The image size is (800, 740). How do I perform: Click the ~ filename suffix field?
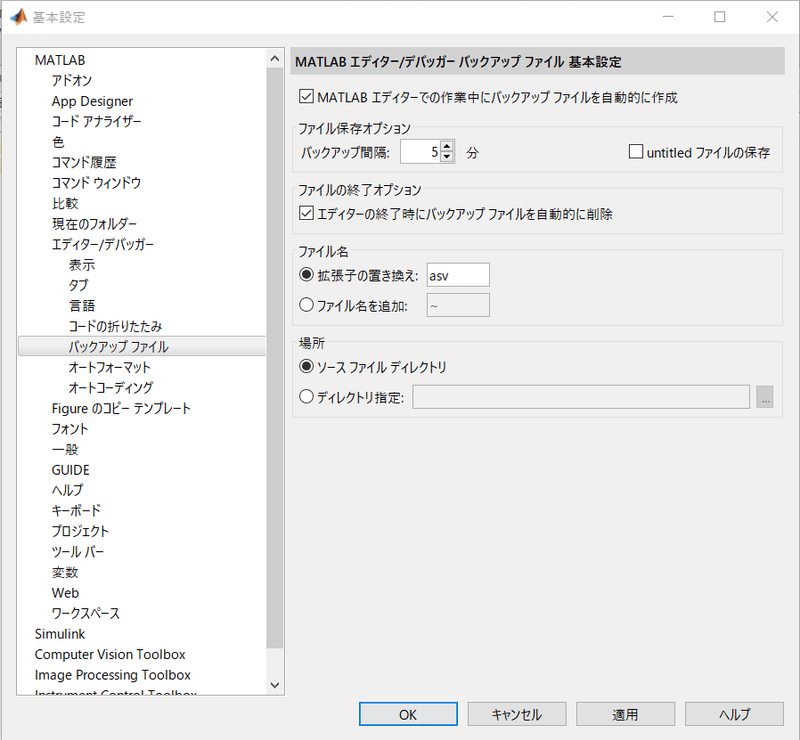pos(458,305)
